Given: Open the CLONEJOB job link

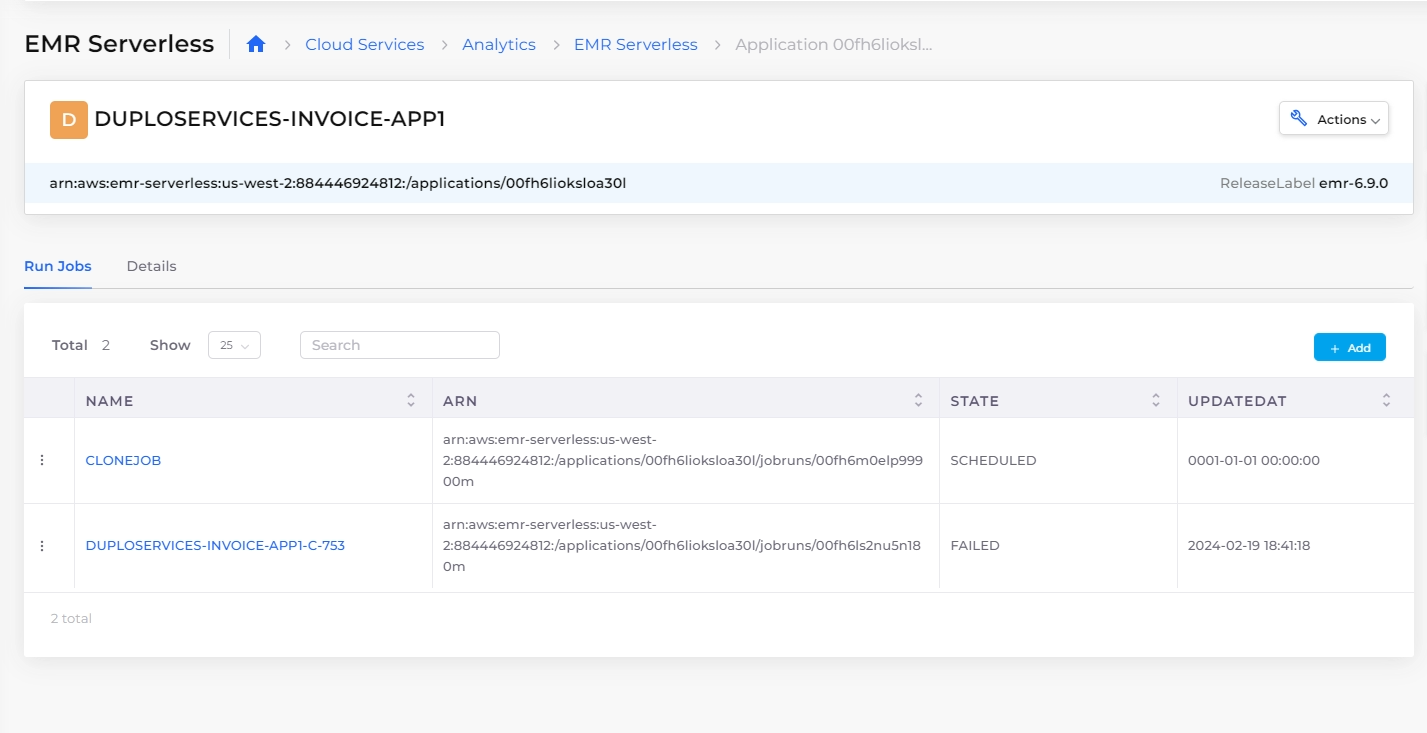Looking at the screenshot, I should point(123,461).
